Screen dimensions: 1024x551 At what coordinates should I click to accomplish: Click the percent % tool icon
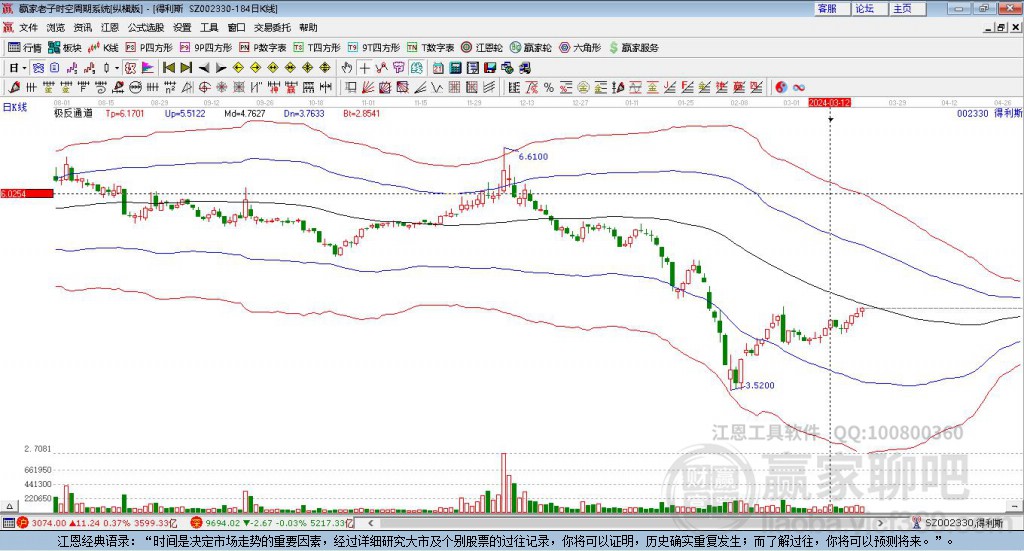(x=549, y=87)
